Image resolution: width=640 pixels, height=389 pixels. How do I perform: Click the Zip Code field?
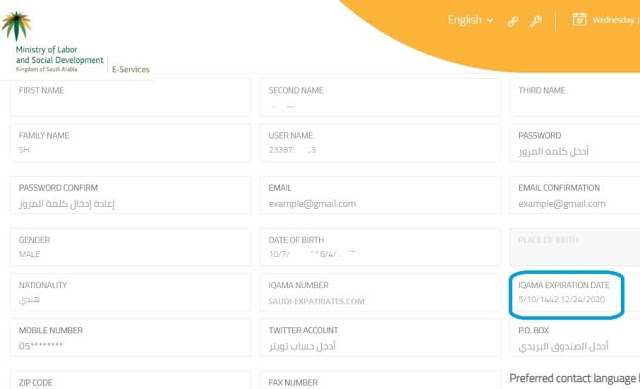tap(130, 380)
